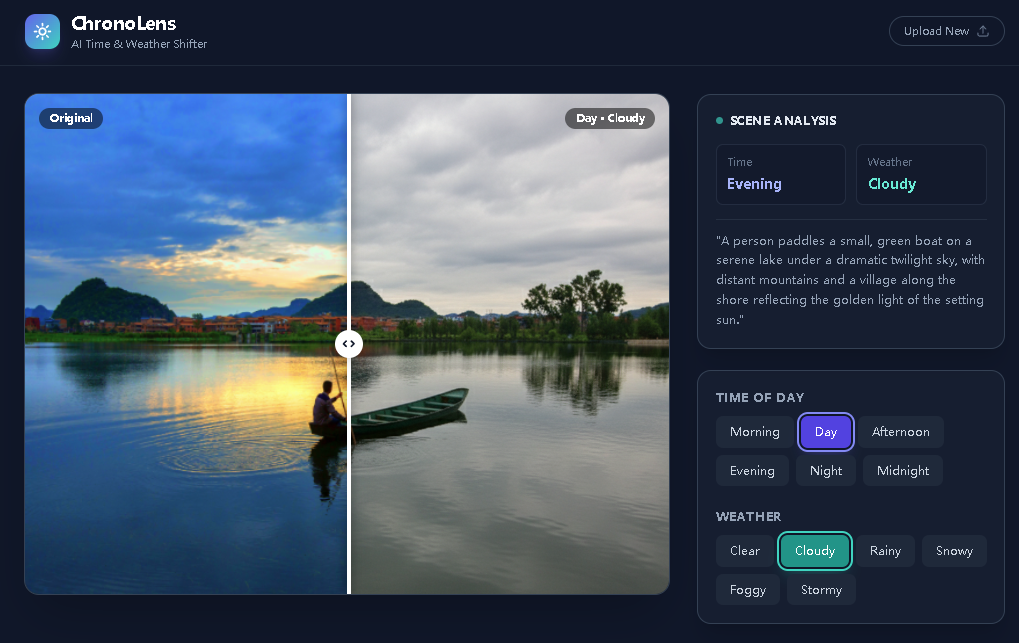Image resolution: width=1019 pixels, height=643 pixels.
Task: Switch weather to Foggy
Action: [x=748, y=590]
